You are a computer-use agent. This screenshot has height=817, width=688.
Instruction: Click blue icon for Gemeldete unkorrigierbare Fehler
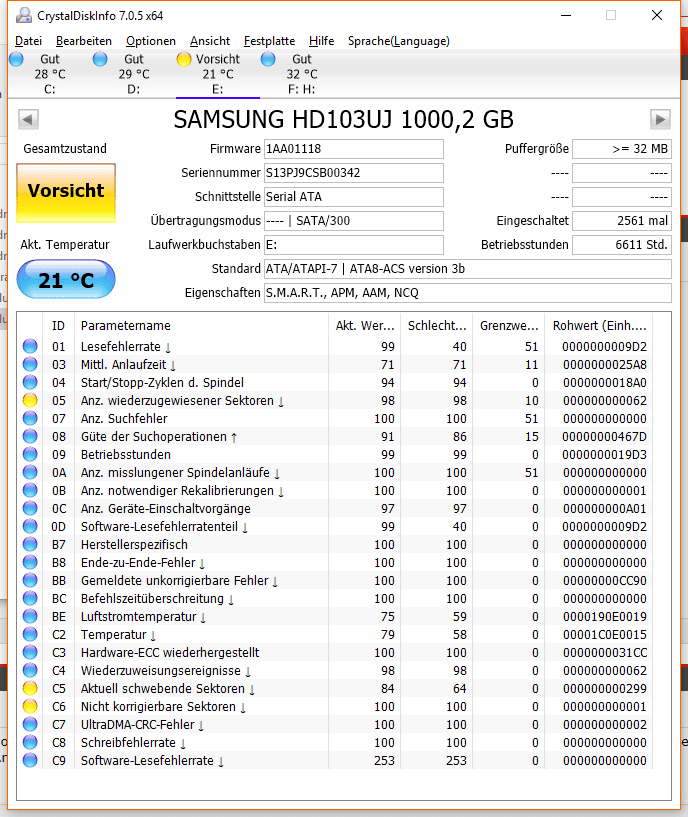pos(30,580)
